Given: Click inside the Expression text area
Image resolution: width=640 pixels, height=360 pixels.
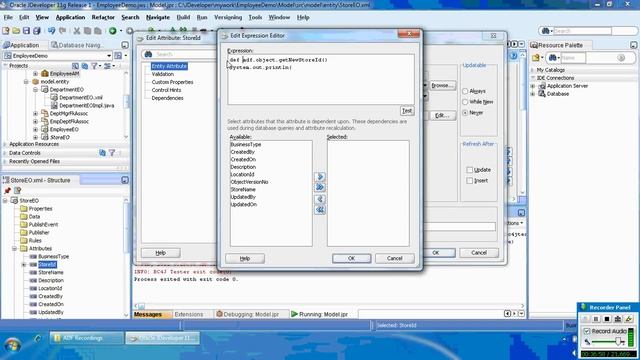Looking at the screenshot, I should pos(321,79).
